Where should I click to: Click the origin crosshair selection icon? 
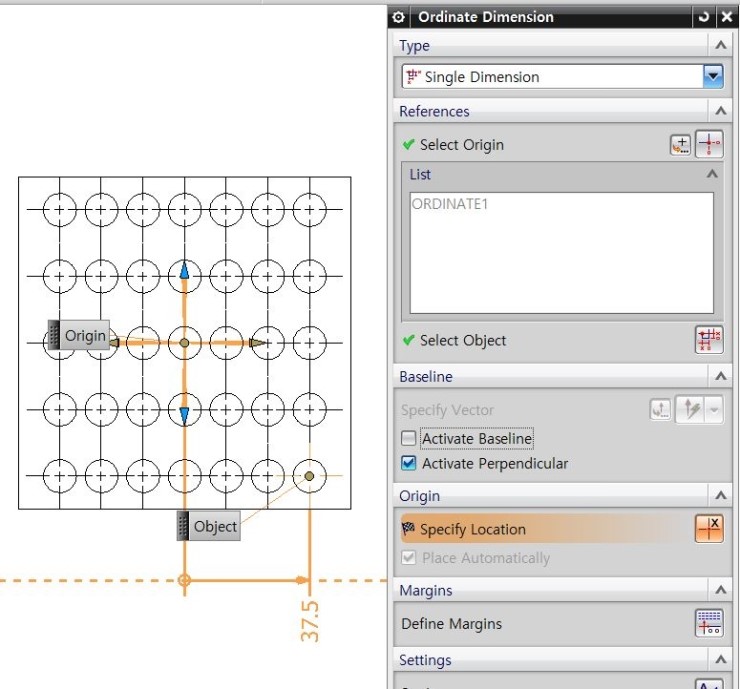click(709, 144)
